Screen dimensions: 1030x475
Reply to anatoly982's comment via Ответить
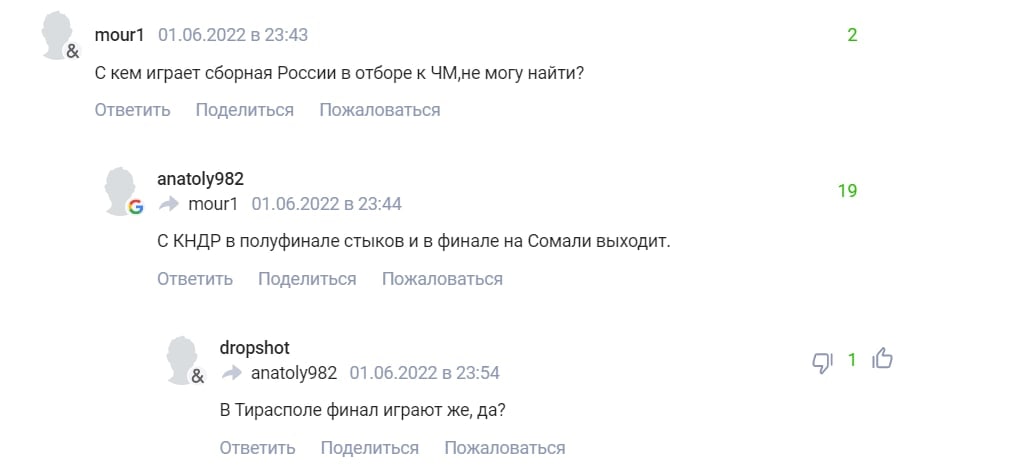[x=195, y=279]
